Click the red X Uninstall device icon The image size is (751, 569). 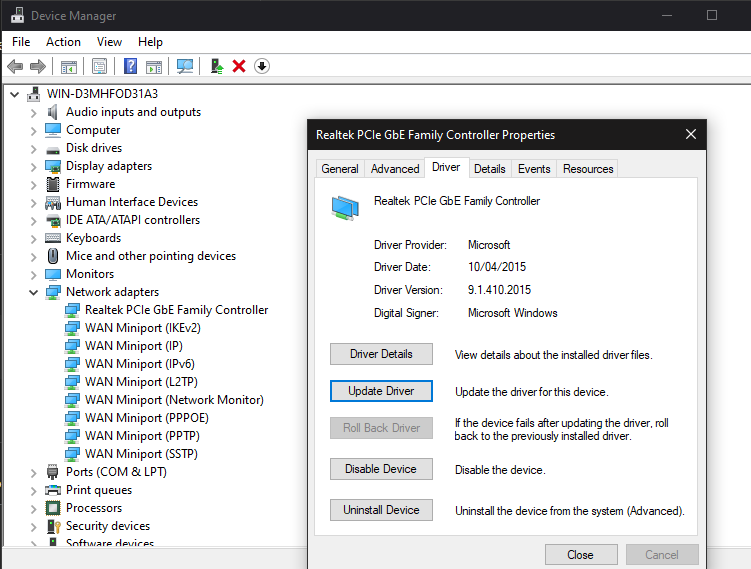pos(239,66)
